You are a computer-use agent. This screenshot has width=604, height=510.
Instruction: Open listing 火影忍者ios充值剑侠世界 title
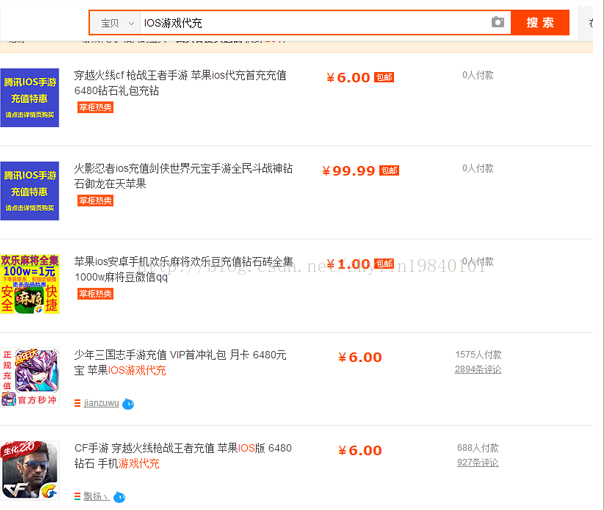183,176
